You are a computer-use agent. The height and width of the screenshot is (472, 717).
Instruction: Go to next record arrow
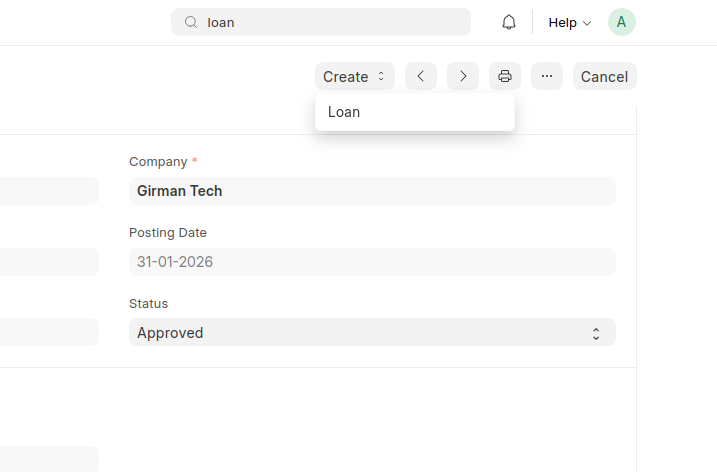(463, 76)
